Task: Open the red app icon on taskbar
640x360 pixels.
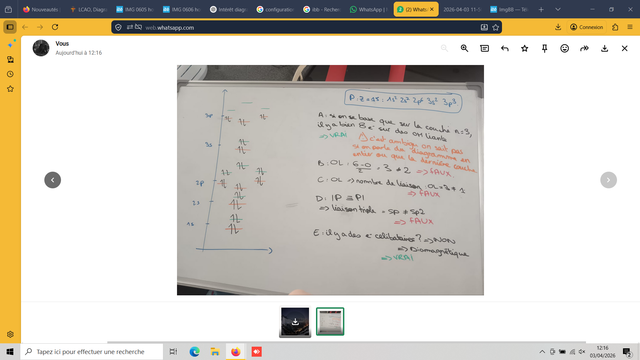Action: (256, 351)
